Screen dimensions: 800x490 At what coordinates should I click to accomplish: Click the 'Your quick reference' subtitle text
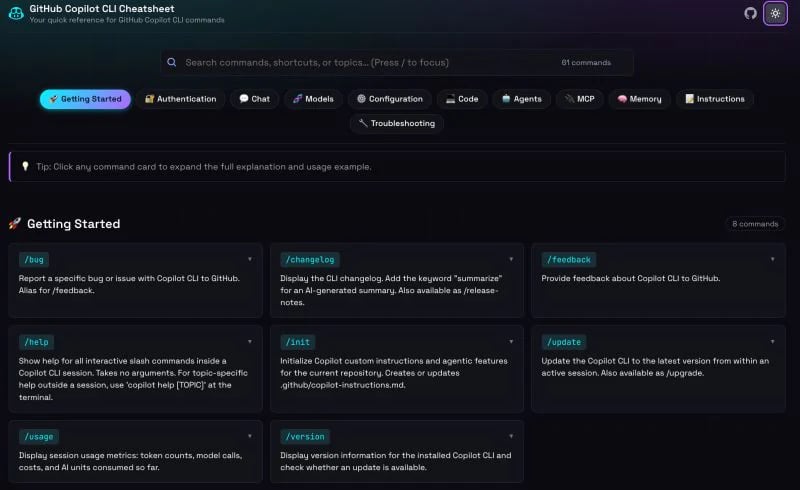pyautogui.click(x=127, y=20)
